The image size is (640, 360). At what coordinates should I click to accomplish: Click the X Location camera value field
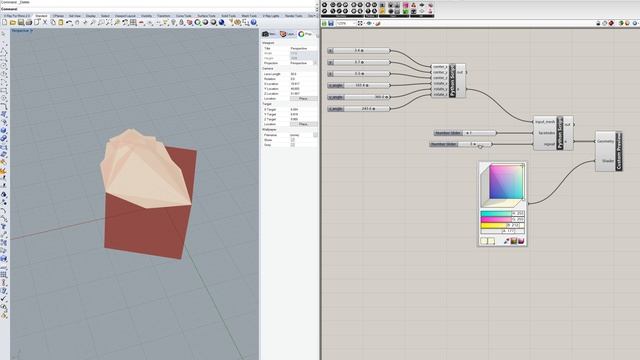[x=304, y=84]
